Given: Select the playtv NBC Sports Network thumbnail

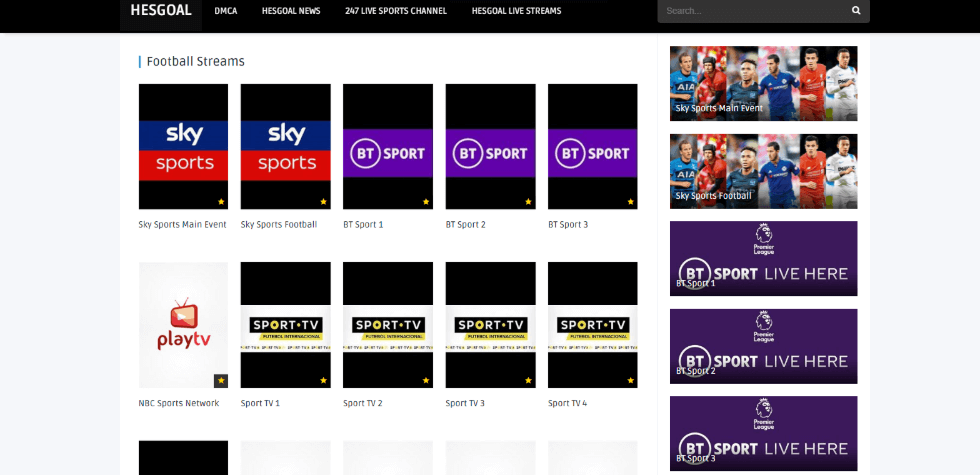Looking at the screenshot, I should pos(183,325).
